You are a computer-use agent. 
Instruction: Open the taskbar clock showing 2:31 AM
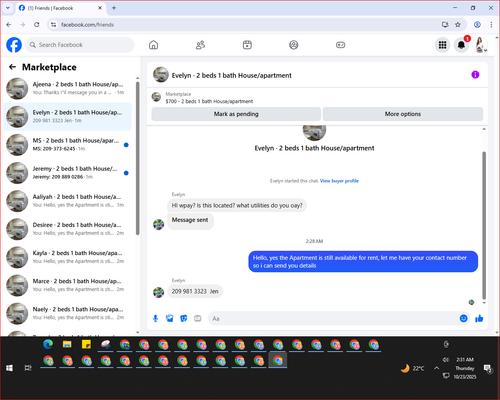(465, 368)
